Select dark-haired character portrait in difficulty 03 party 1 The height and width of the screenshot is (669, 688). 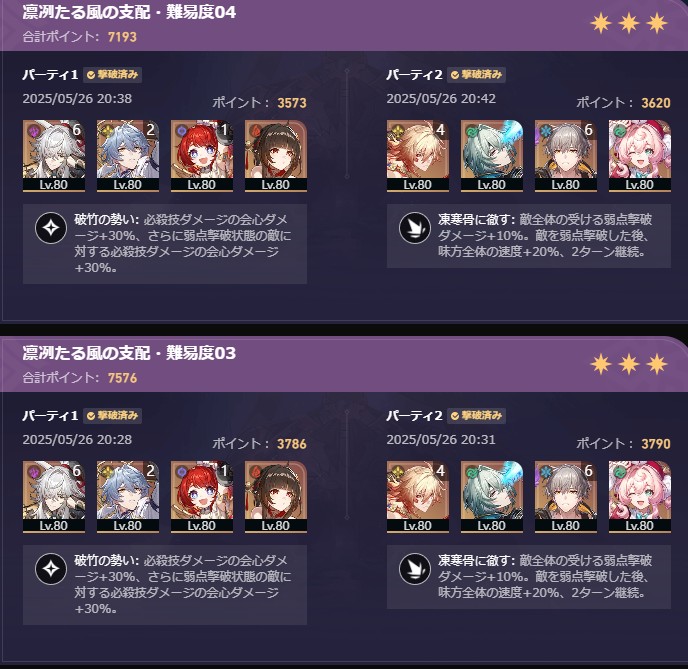pos(276,497)
